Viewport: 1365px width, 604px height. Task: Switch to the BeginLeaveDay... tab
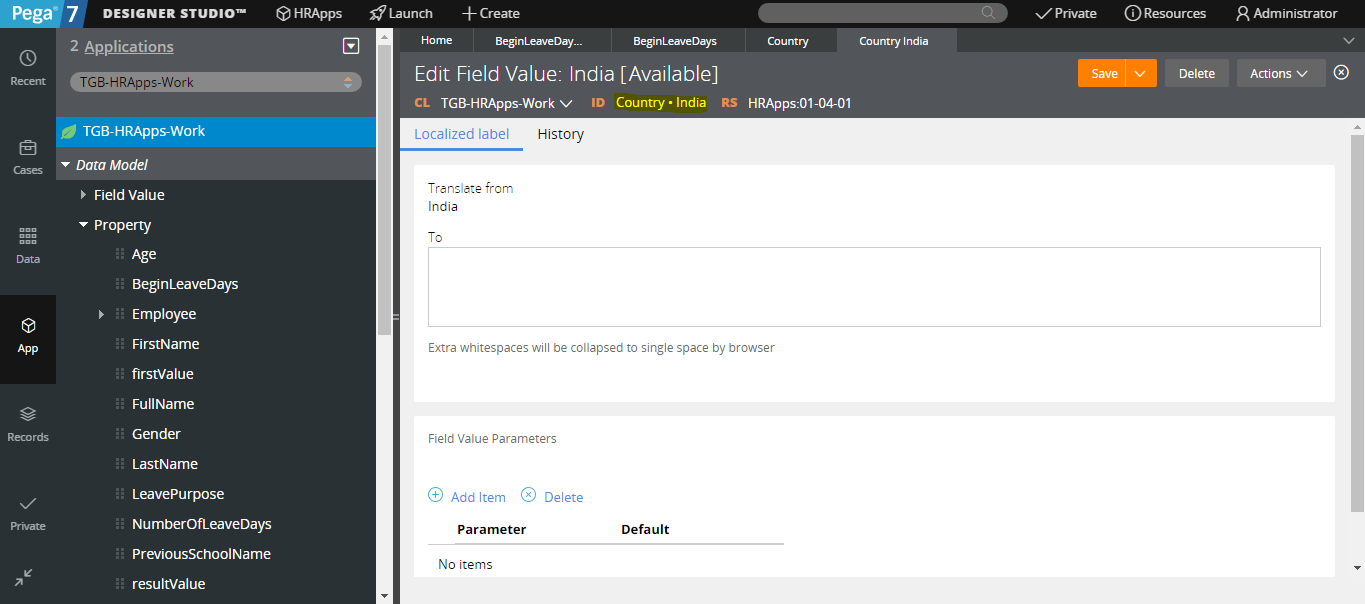tap(539, 41)
